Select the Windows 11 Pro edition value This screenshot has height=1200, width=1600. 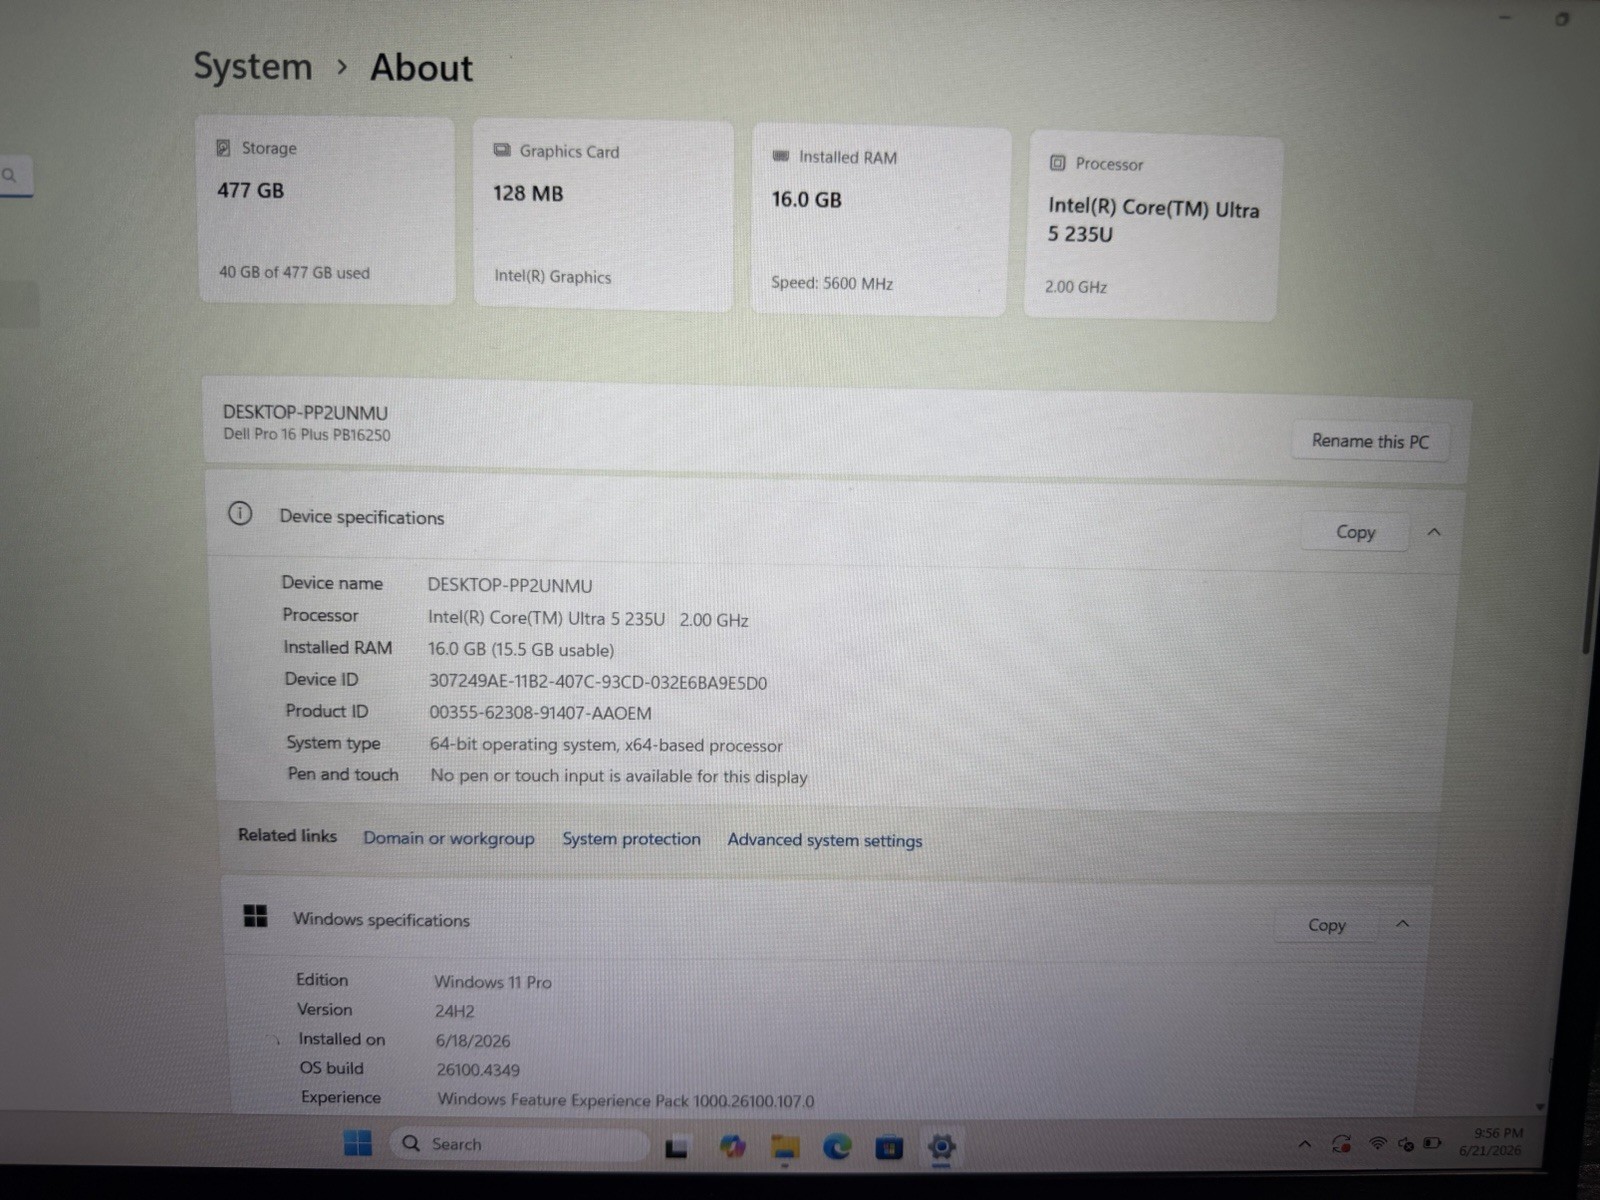coord(493,982)
